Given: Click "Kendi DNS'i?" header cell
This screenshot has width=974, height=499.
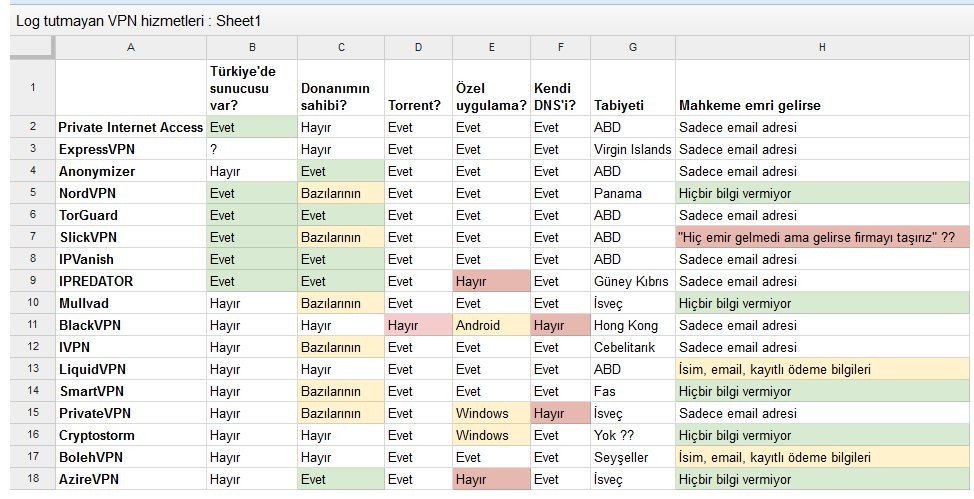Looking at the screenshot, I should (x=560, y=88).
